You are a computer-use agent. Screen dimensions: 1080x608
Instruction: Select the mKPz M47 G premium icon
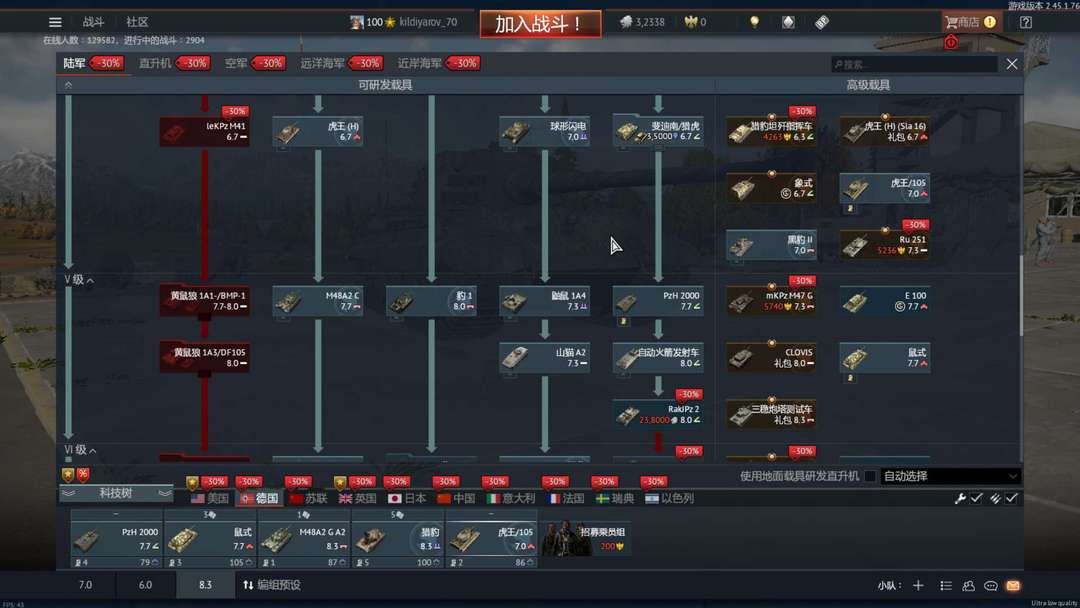[771, 301]
